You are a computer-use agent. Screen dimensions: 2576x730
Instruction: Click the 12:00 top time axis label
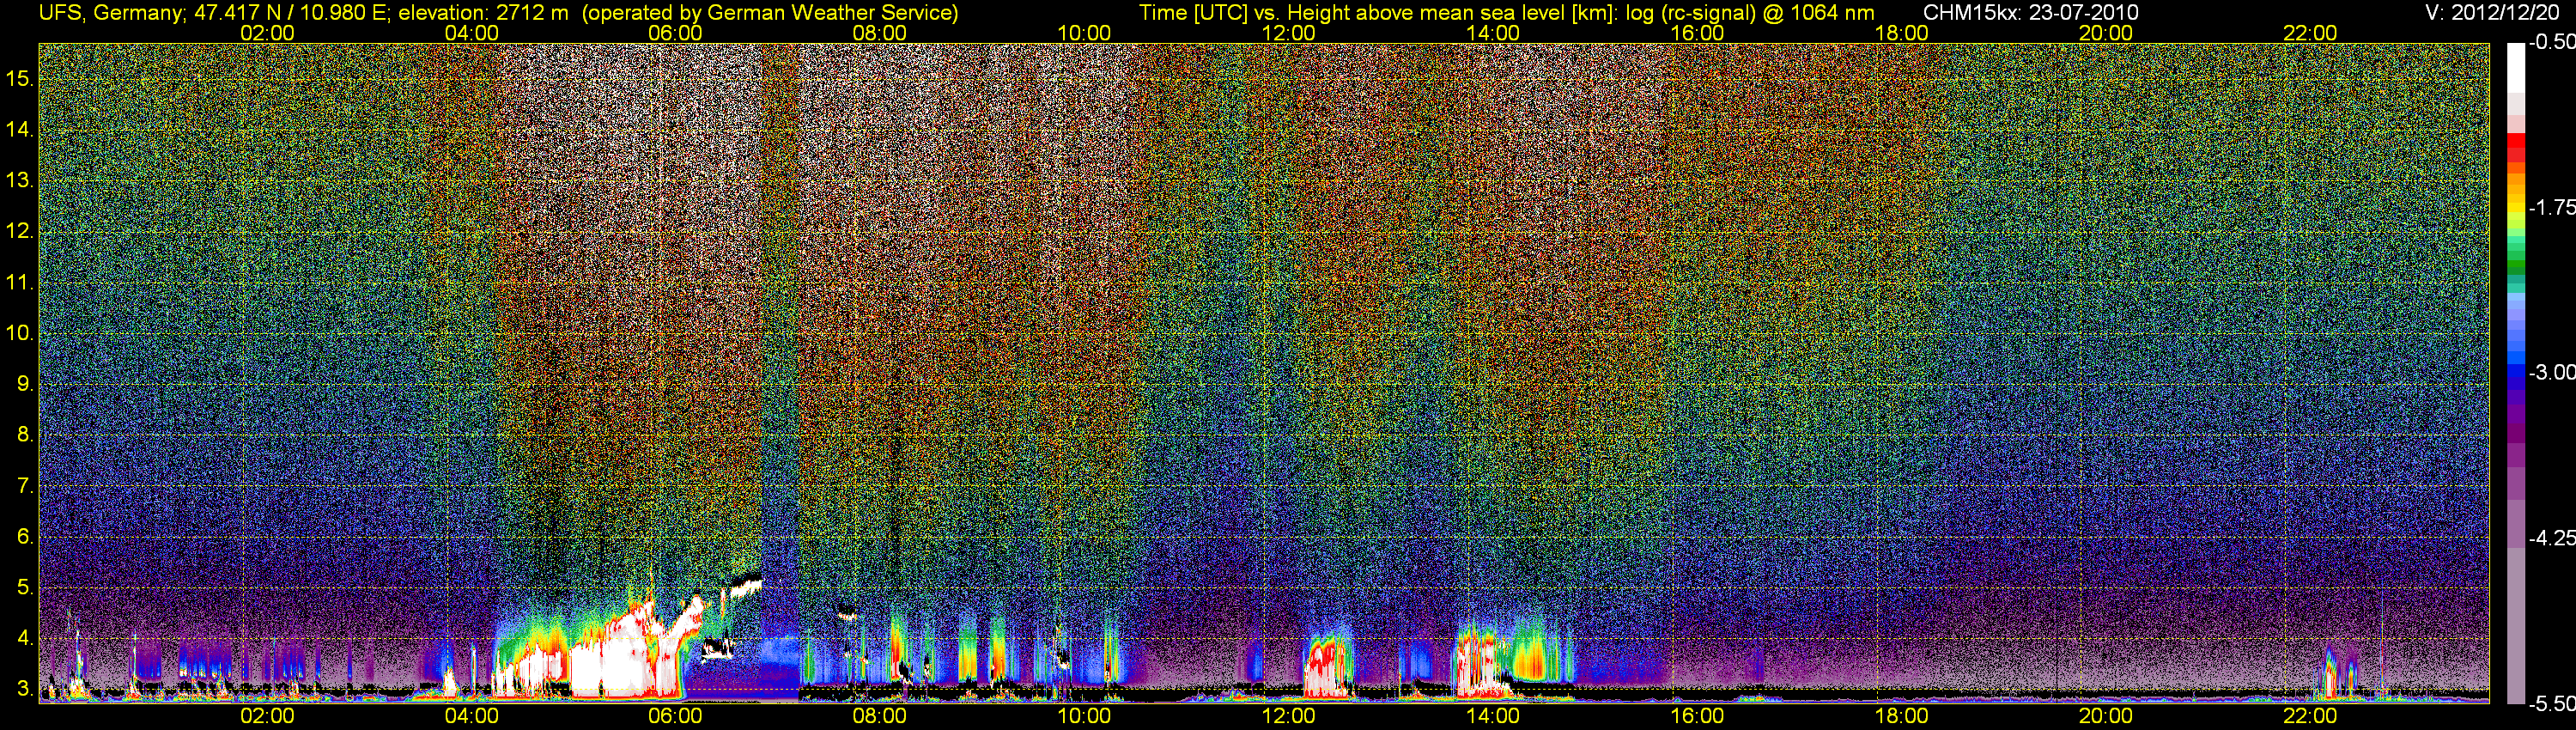tap(1288, 33)
